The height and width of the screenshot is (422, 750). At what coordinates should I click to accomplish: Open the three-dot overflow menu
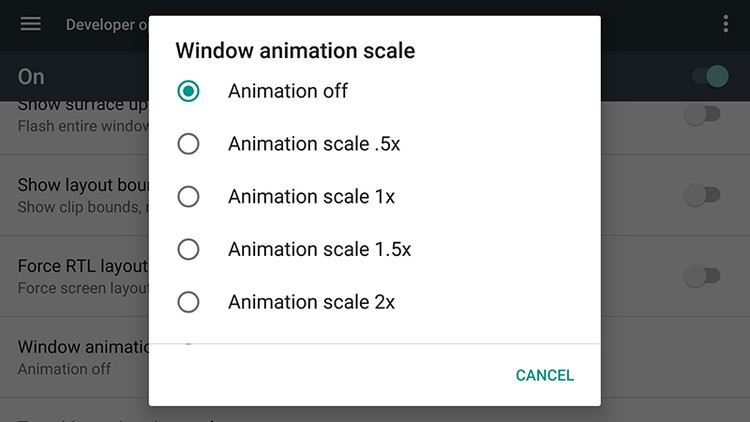click(725, 24)
